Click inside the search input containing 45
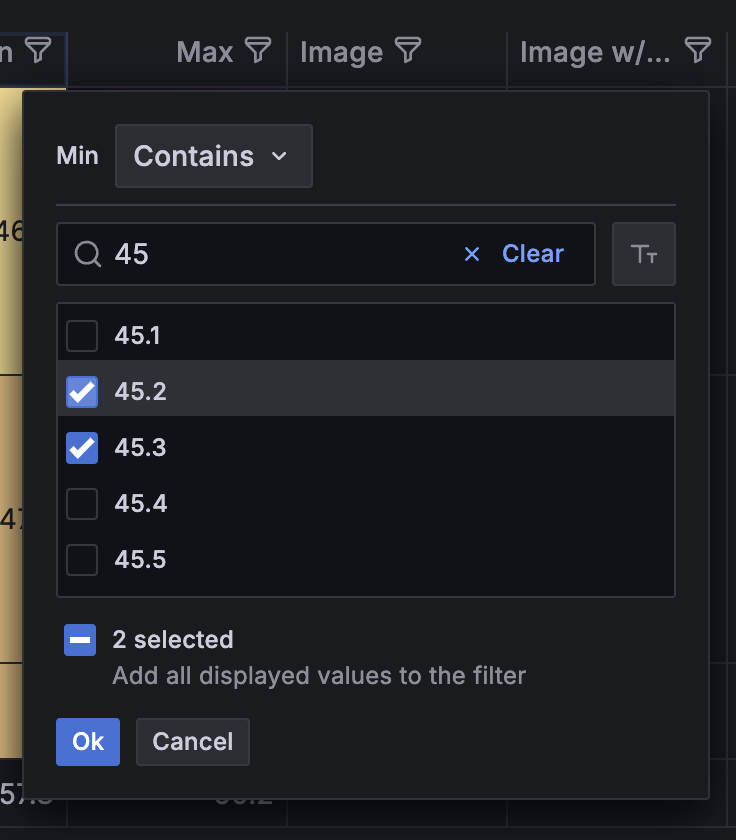The width and height of the screenshot is (736, 840). tap(250, 254)
